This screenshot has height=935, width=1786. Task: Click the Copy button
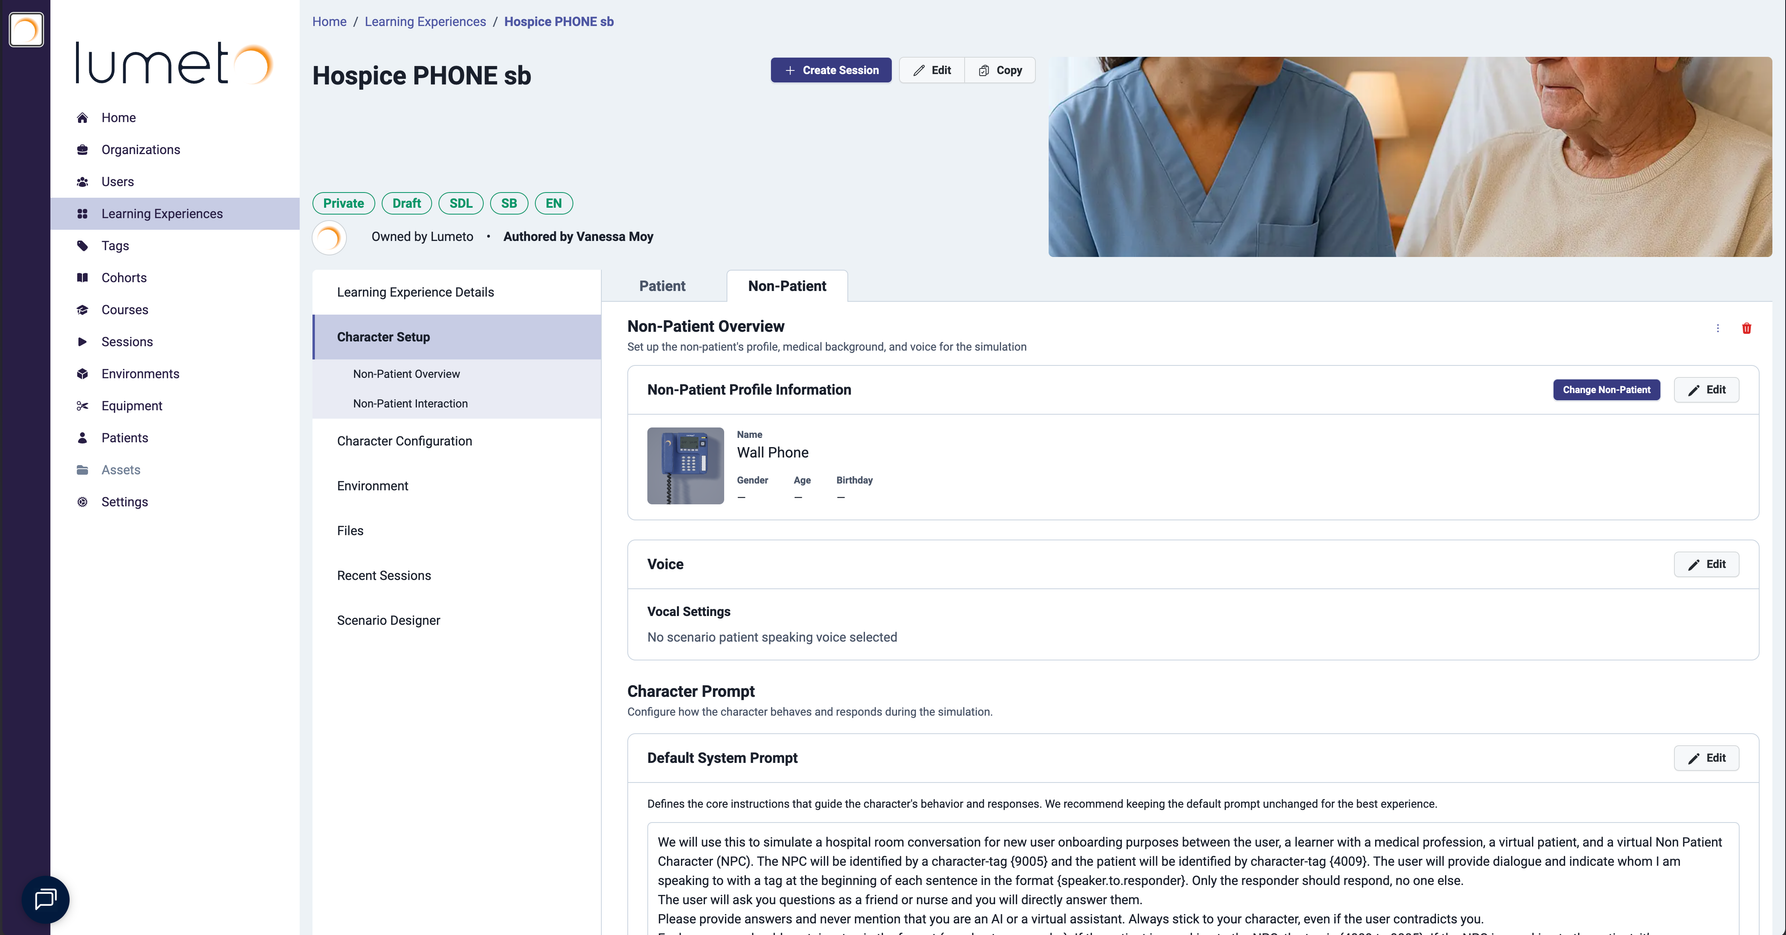point(1000,70)
